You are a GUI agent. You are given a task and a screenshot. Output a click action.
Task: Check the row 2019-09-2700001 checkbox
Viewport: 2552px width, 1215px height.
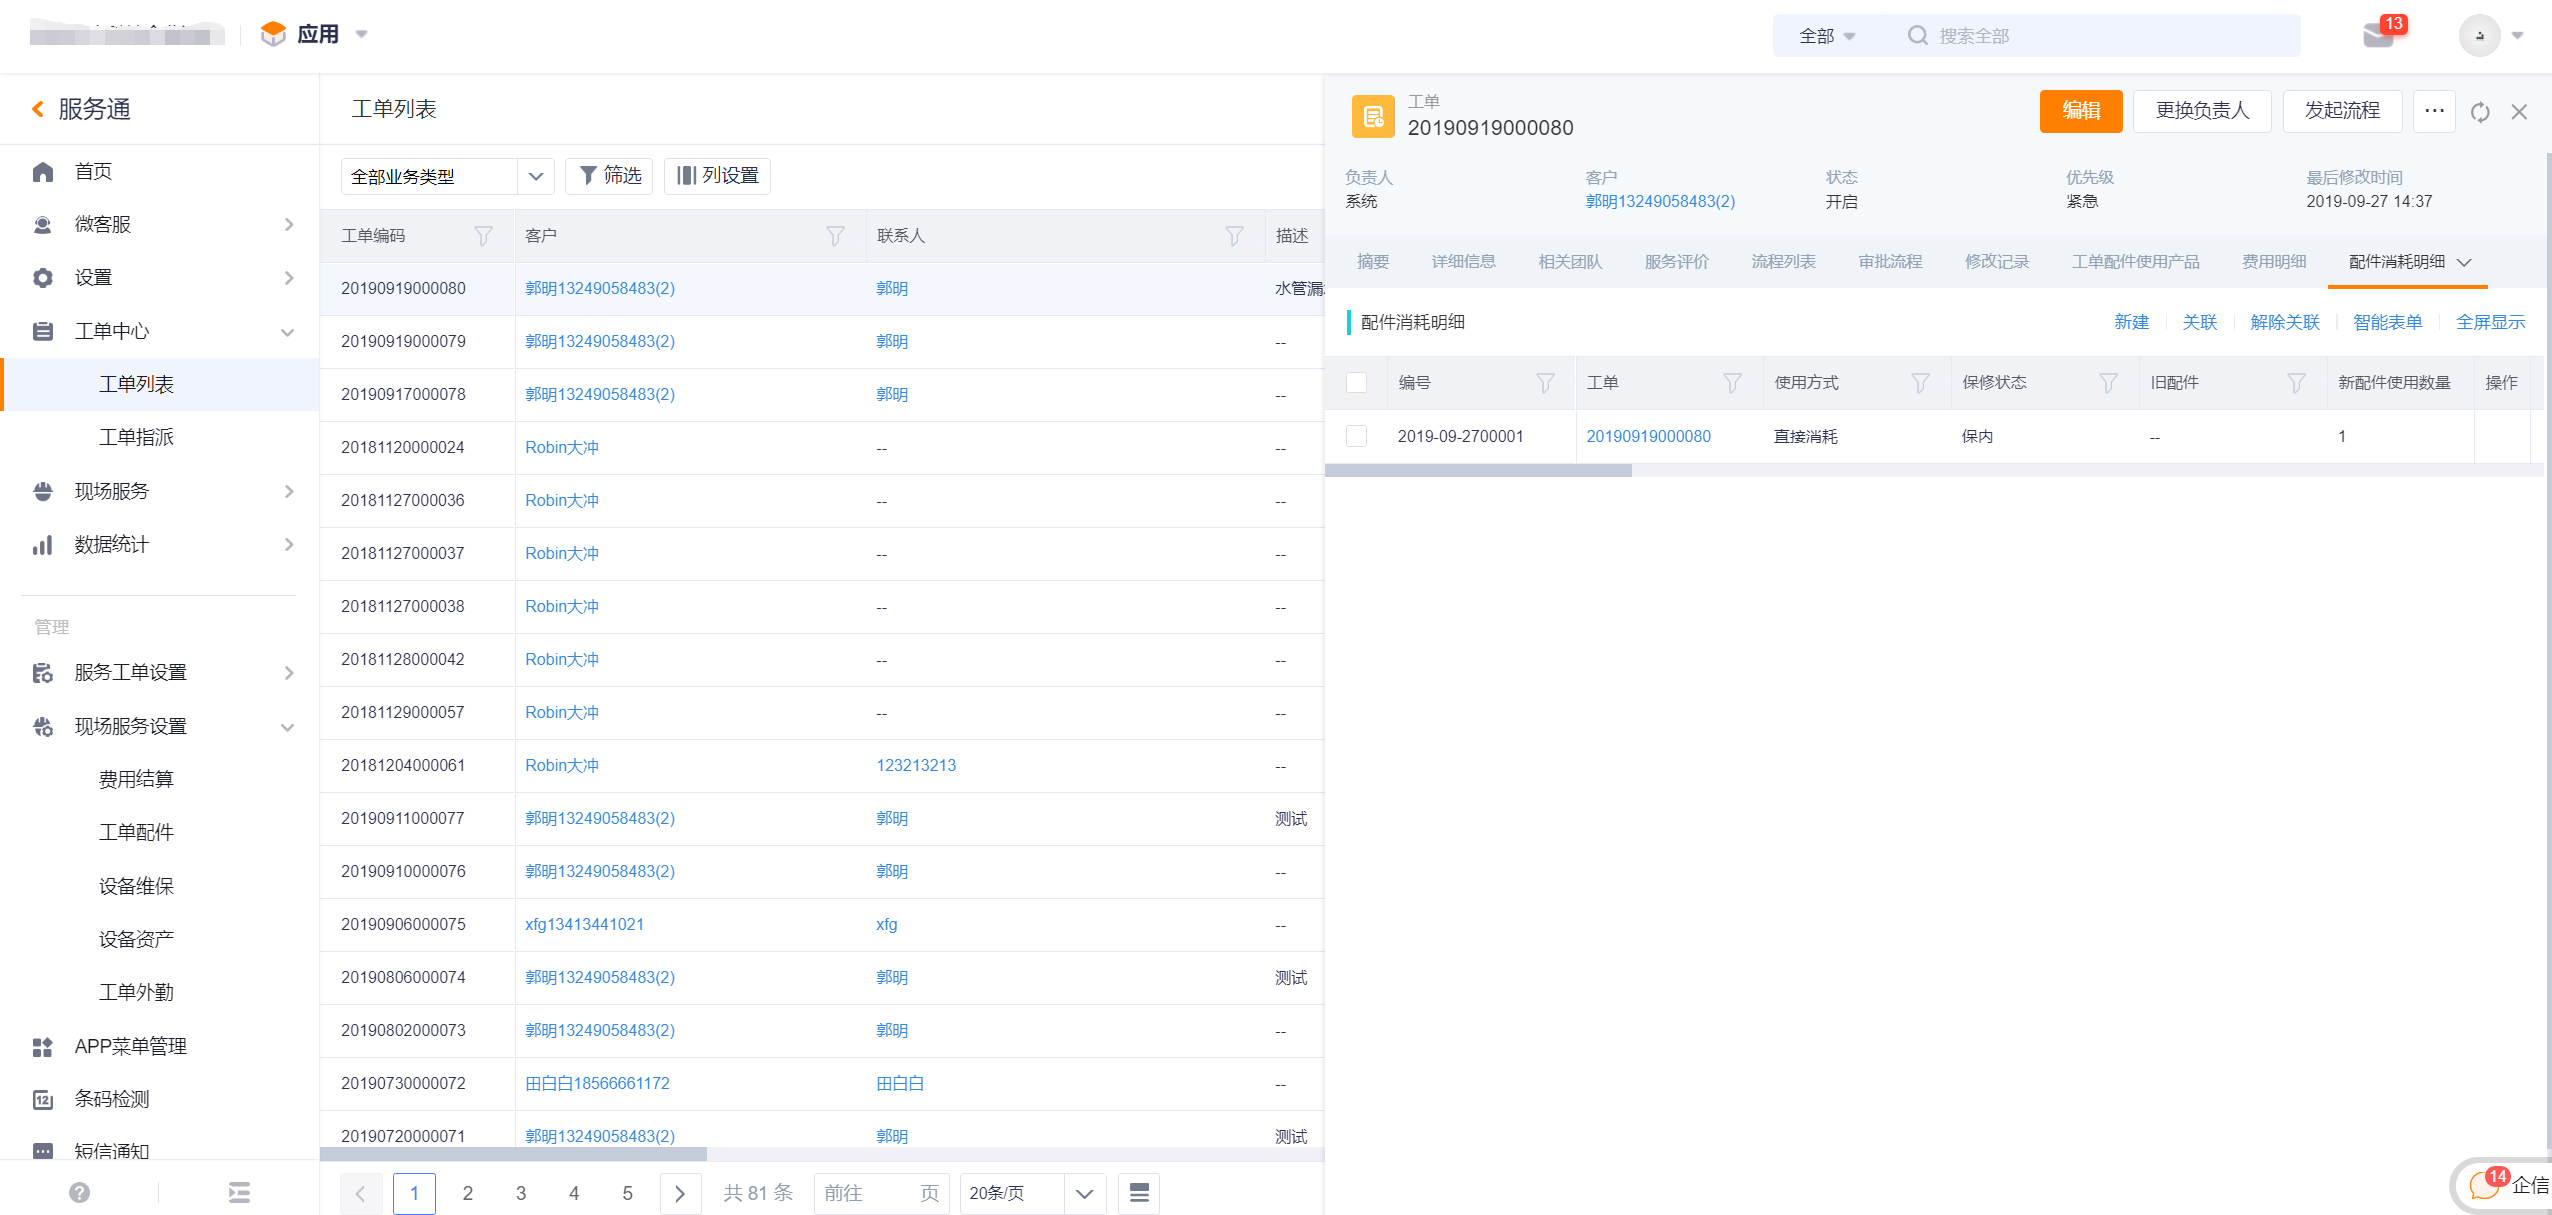1356,436
